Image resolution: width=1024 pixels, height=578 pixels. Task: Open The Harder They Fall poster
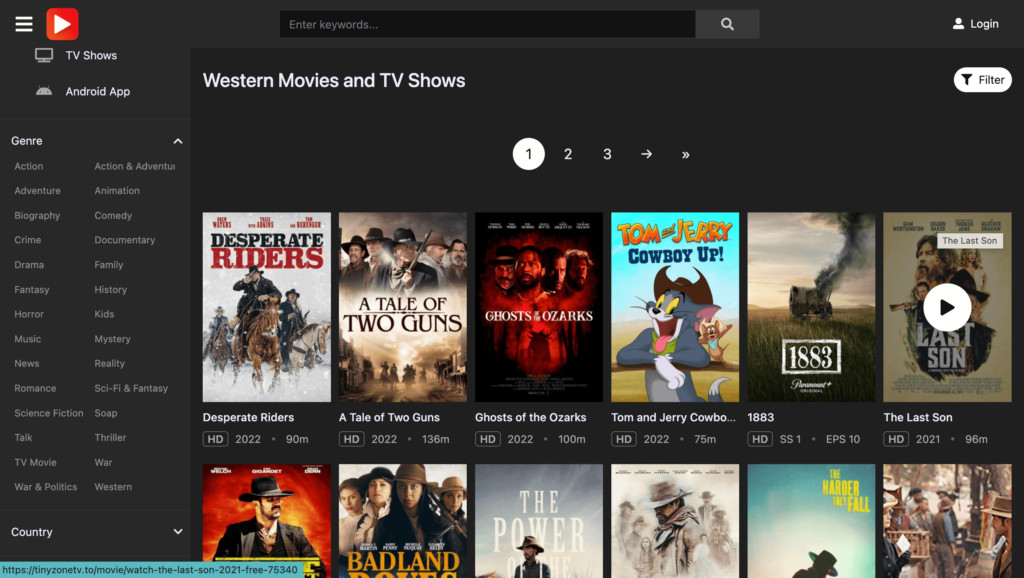pos(811,521)
